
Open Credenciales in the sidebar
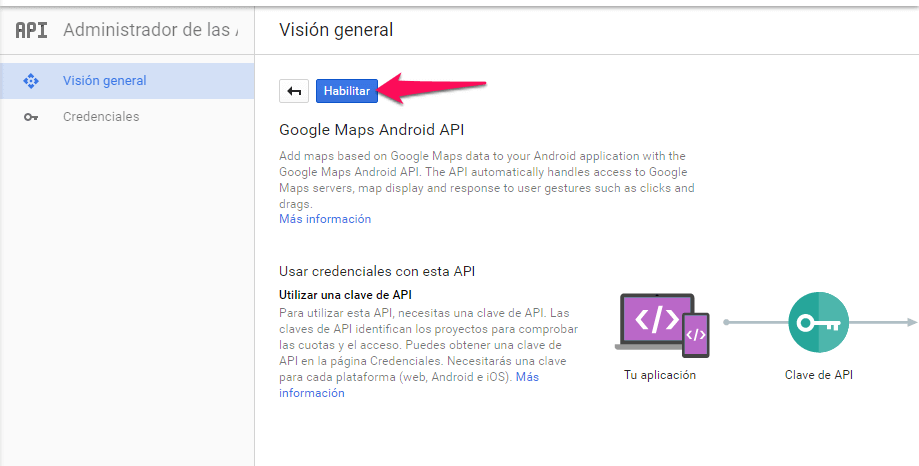coord(127,117)
